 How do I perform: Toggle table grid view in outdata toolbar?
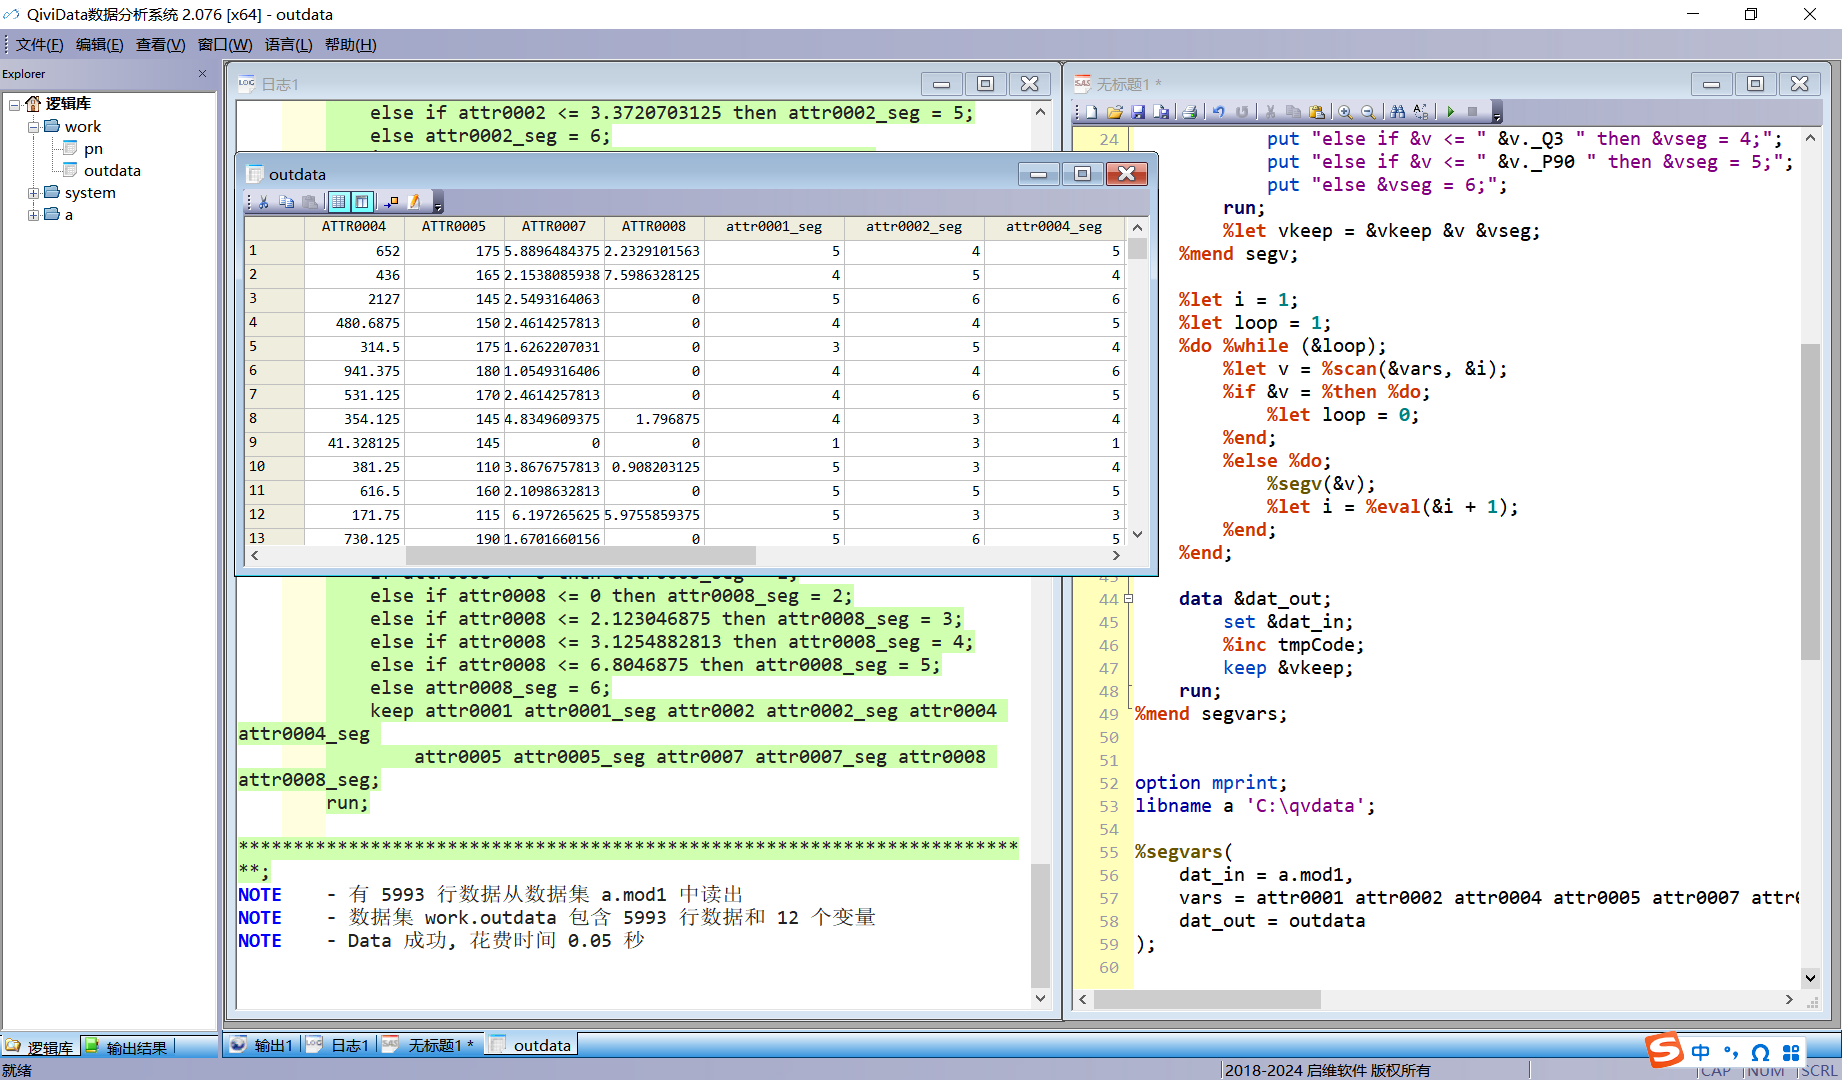point(339,202)
